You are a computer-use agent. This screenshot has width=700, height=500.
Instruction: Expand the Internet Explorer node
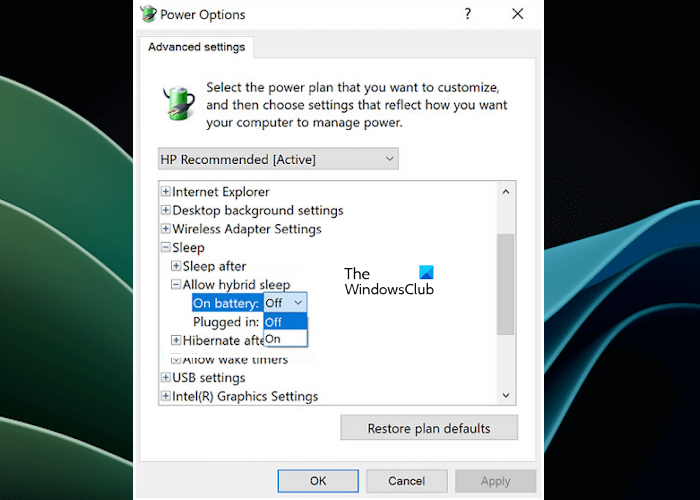tap(166, 192)
